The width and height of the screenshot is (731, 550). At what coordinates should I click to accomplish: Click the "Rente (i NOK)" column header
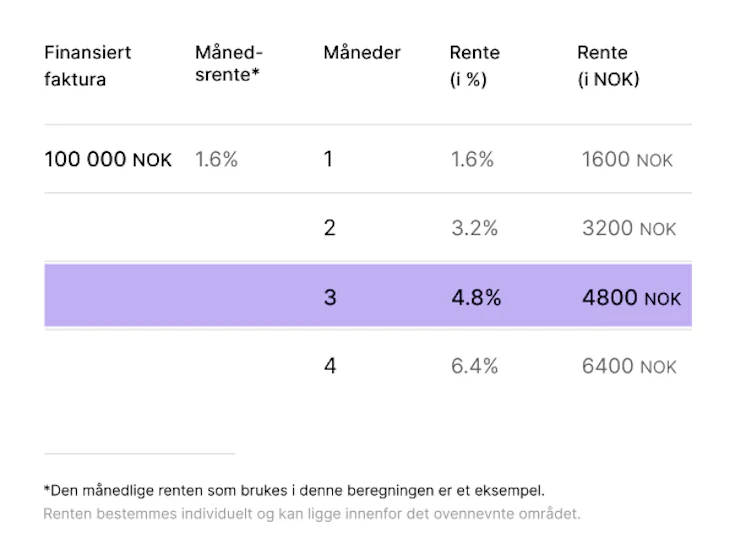[608, 66]
